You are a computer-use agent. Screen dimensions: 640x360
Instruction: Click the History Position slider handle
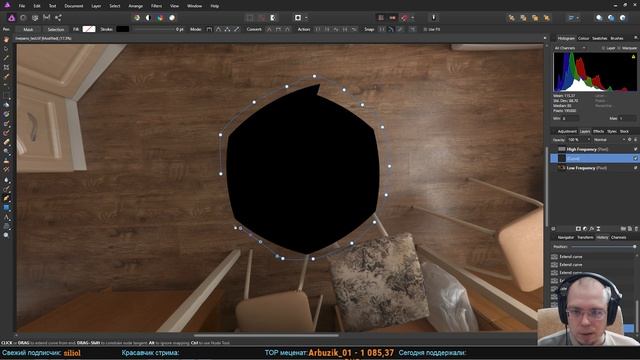point(635,247)
